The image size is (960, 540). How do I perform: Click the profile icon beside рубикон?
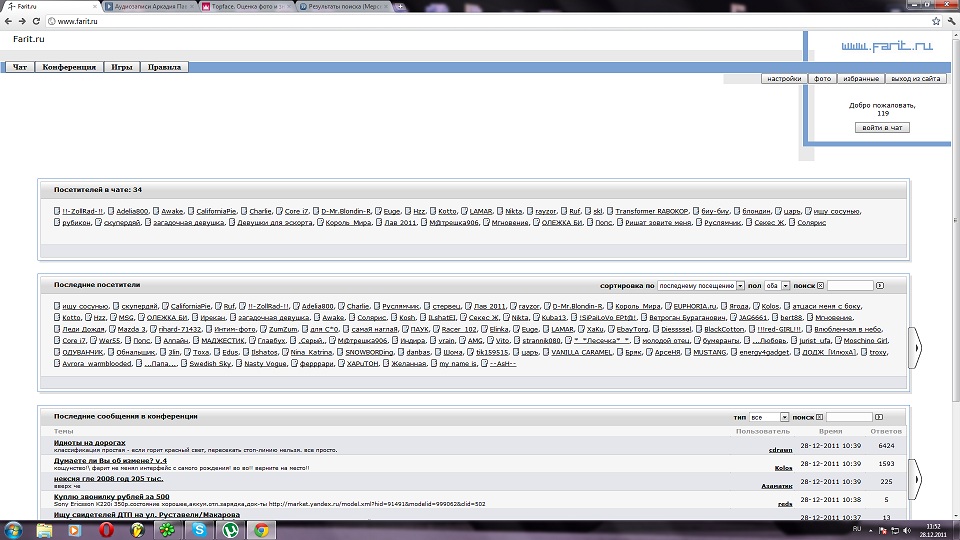pos(57,222)
